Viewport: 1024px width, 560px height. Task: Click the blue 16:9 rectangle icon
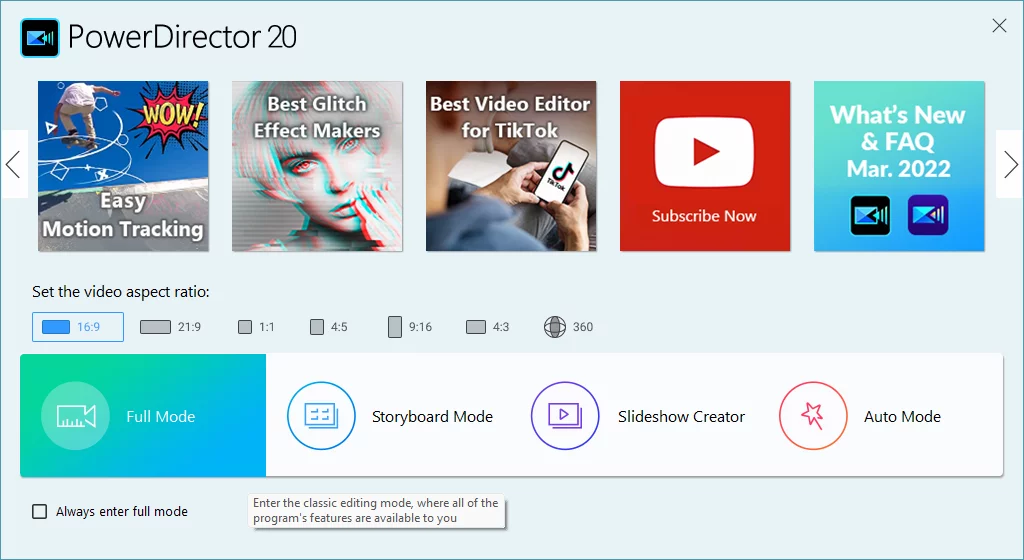(x=56, y=327)
